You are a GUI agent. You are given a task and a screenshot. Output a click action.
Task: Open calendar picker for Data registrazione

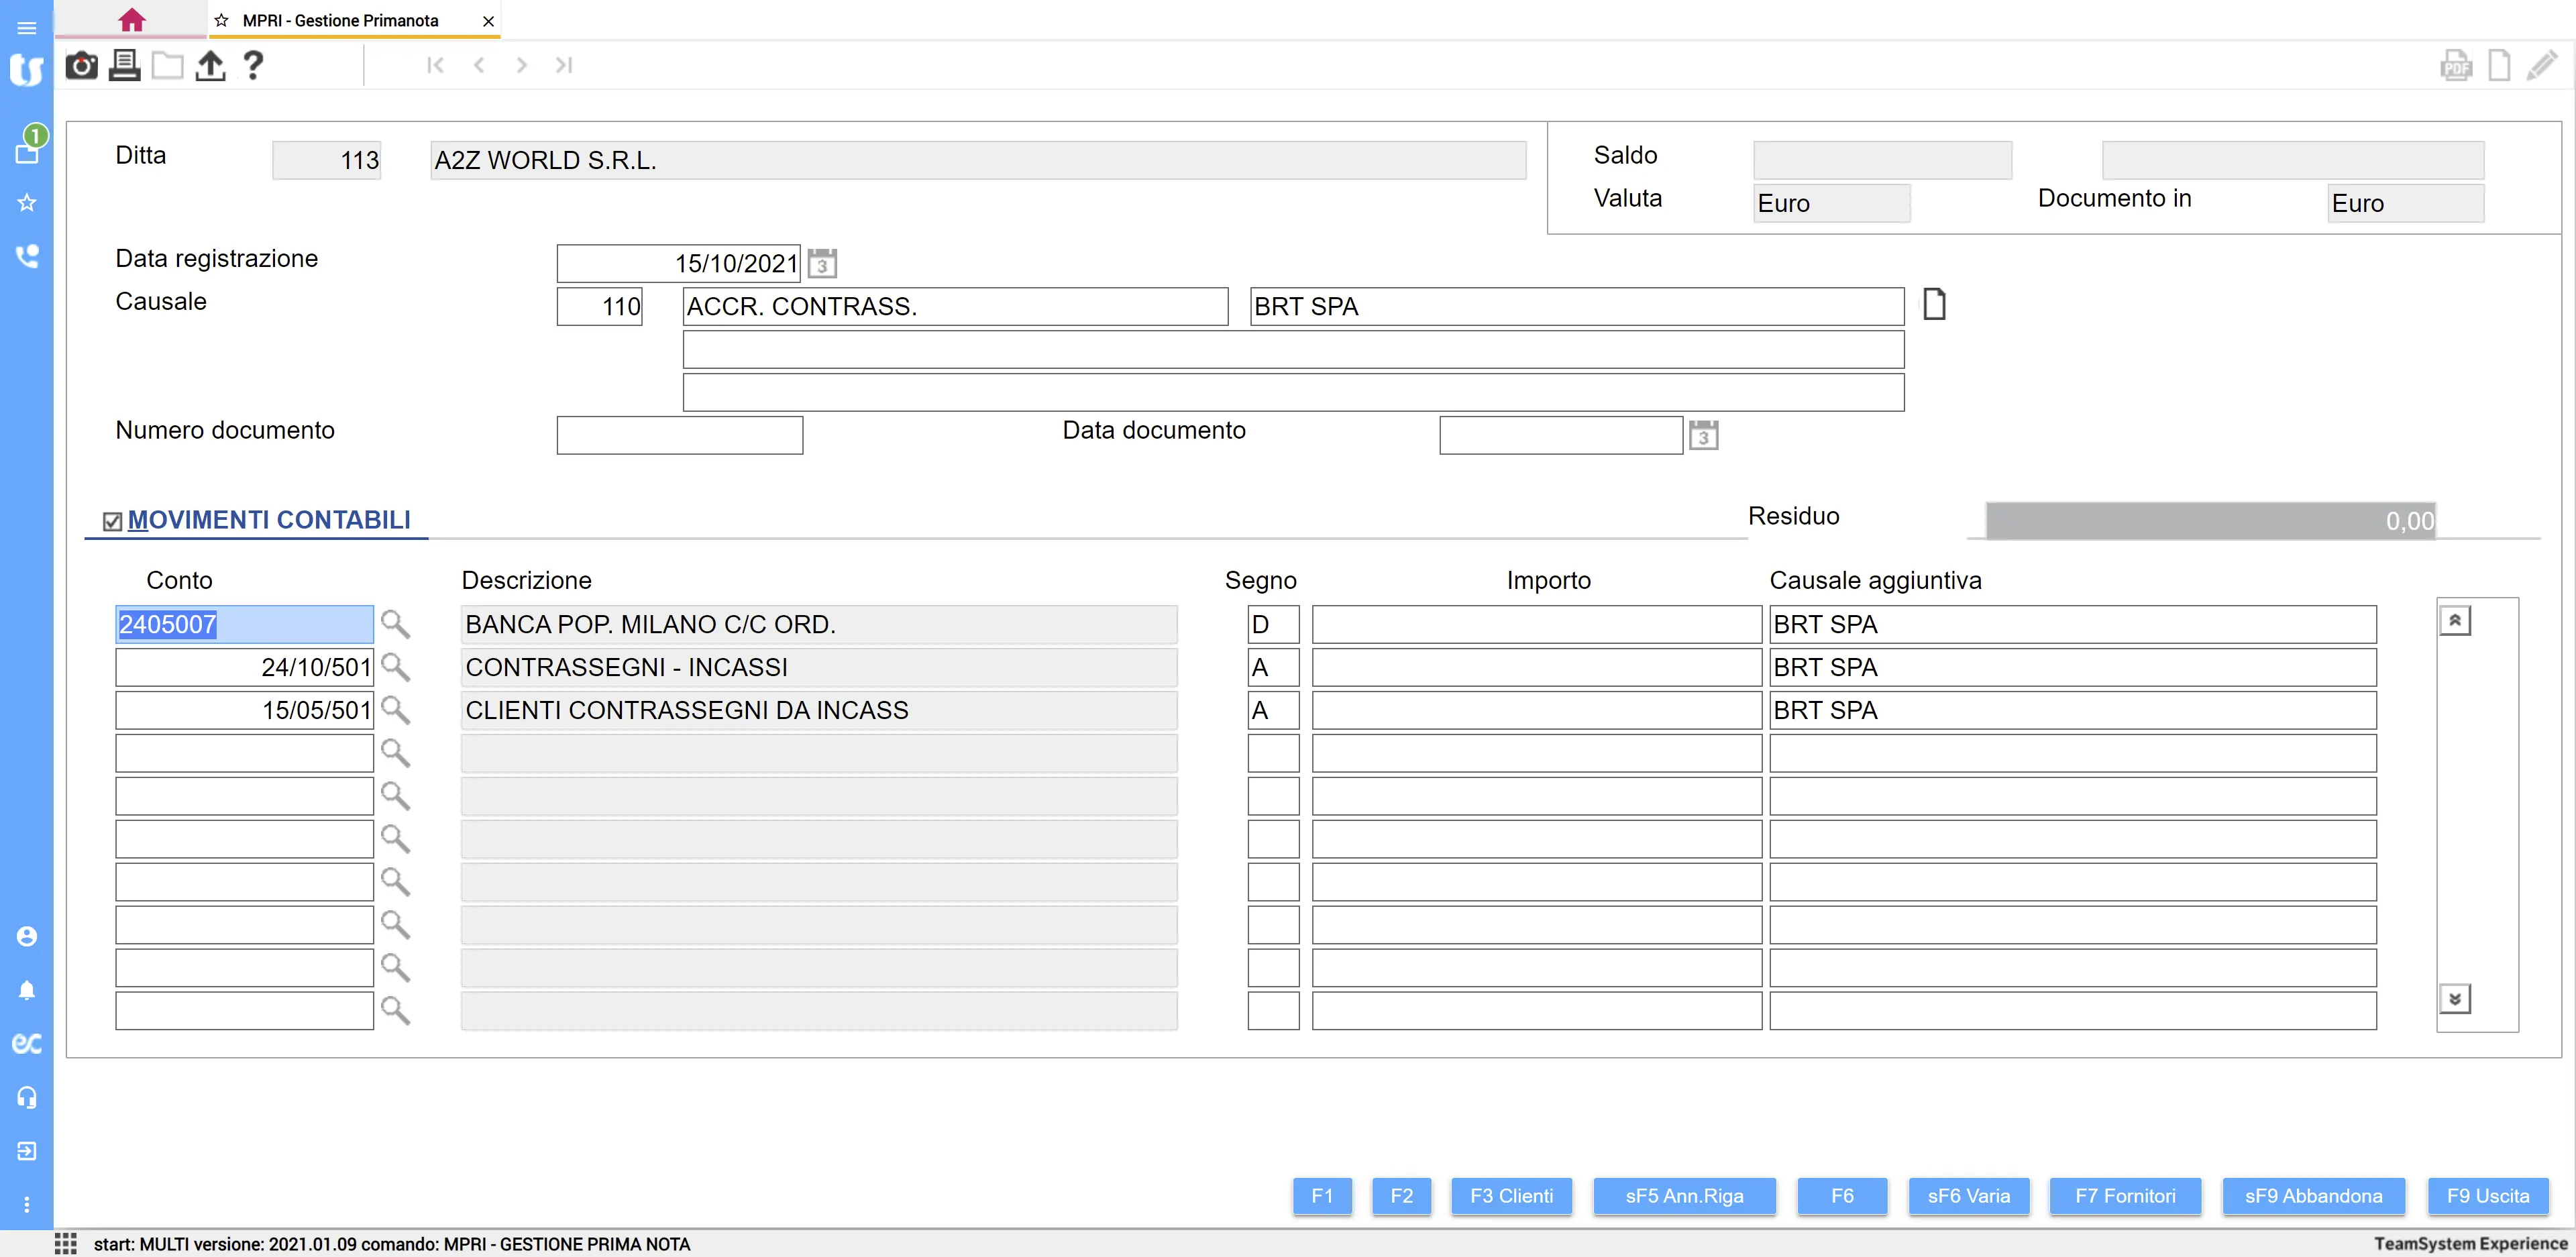point(822,264)
